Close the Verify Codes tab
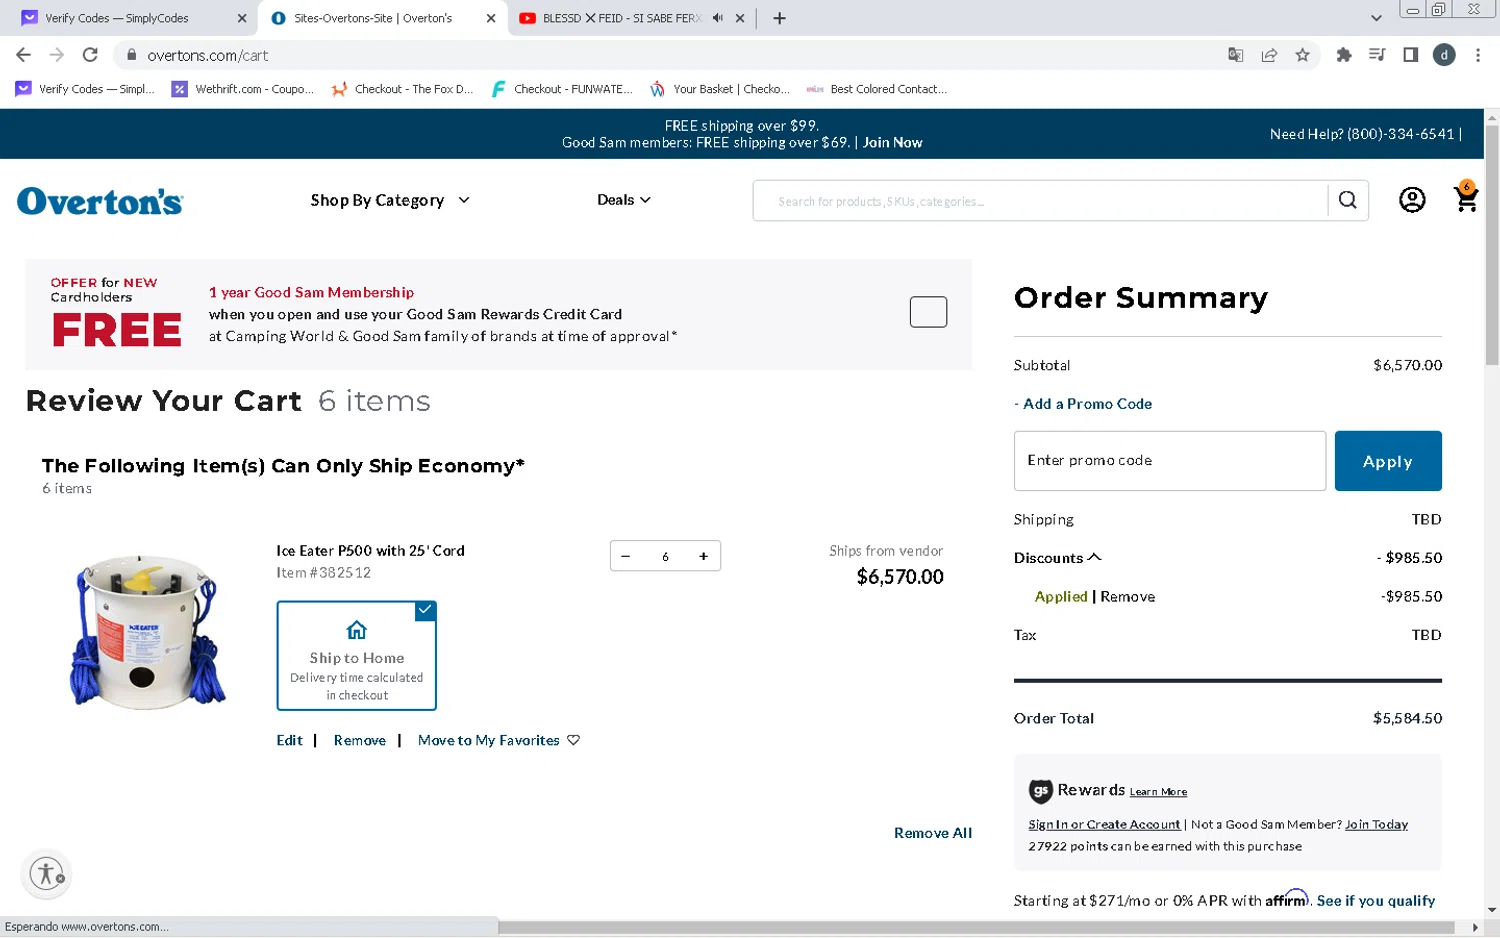1500x938 pixels. point(242,18)
